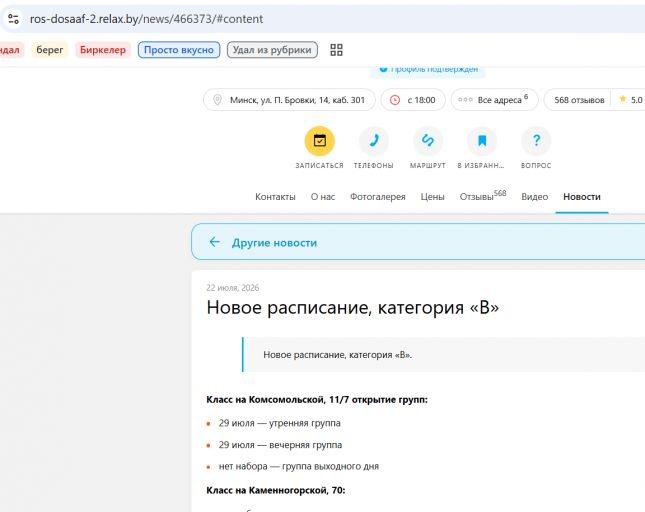Click the URL address field
The height and width of the screenshot is (512, 645).
(x=329, y=19)
